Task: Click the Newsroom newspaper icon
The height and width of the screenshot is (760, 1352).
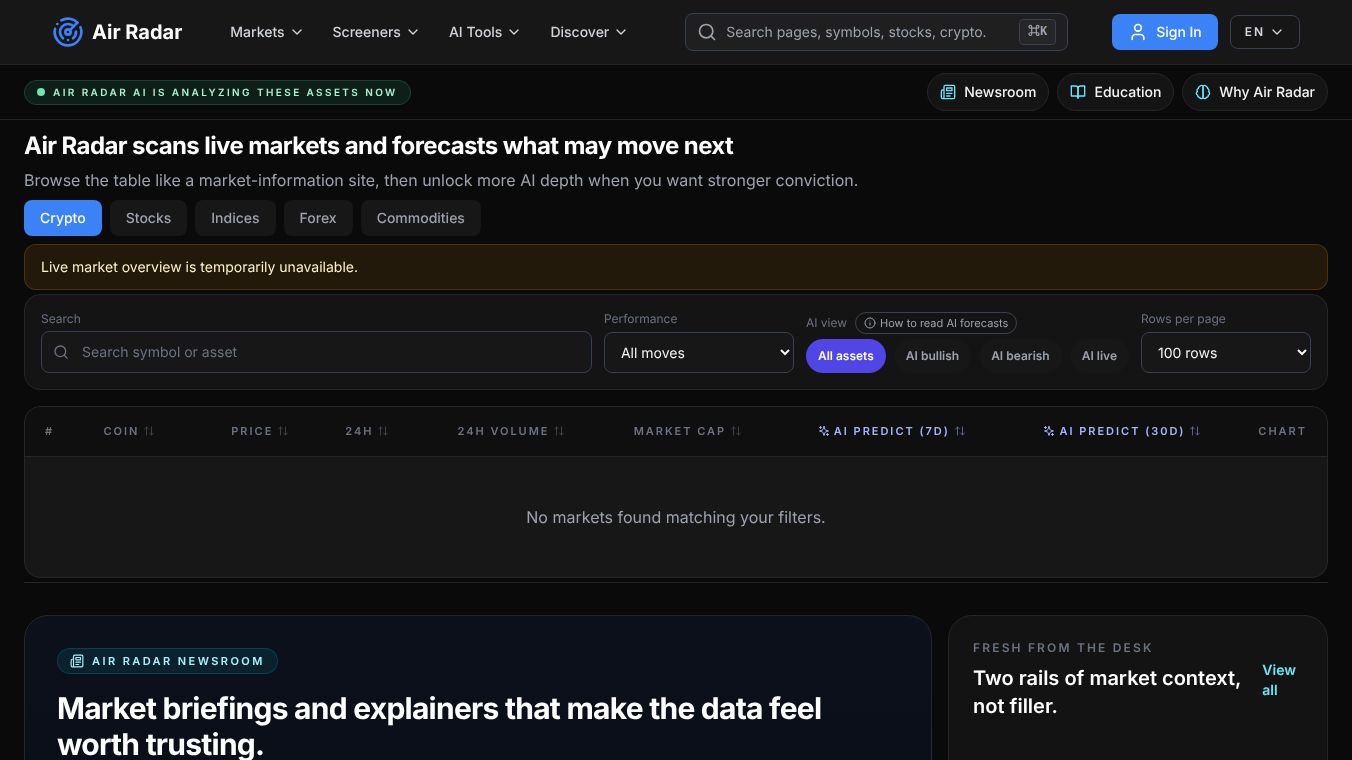Action: (x=948, y=92)
